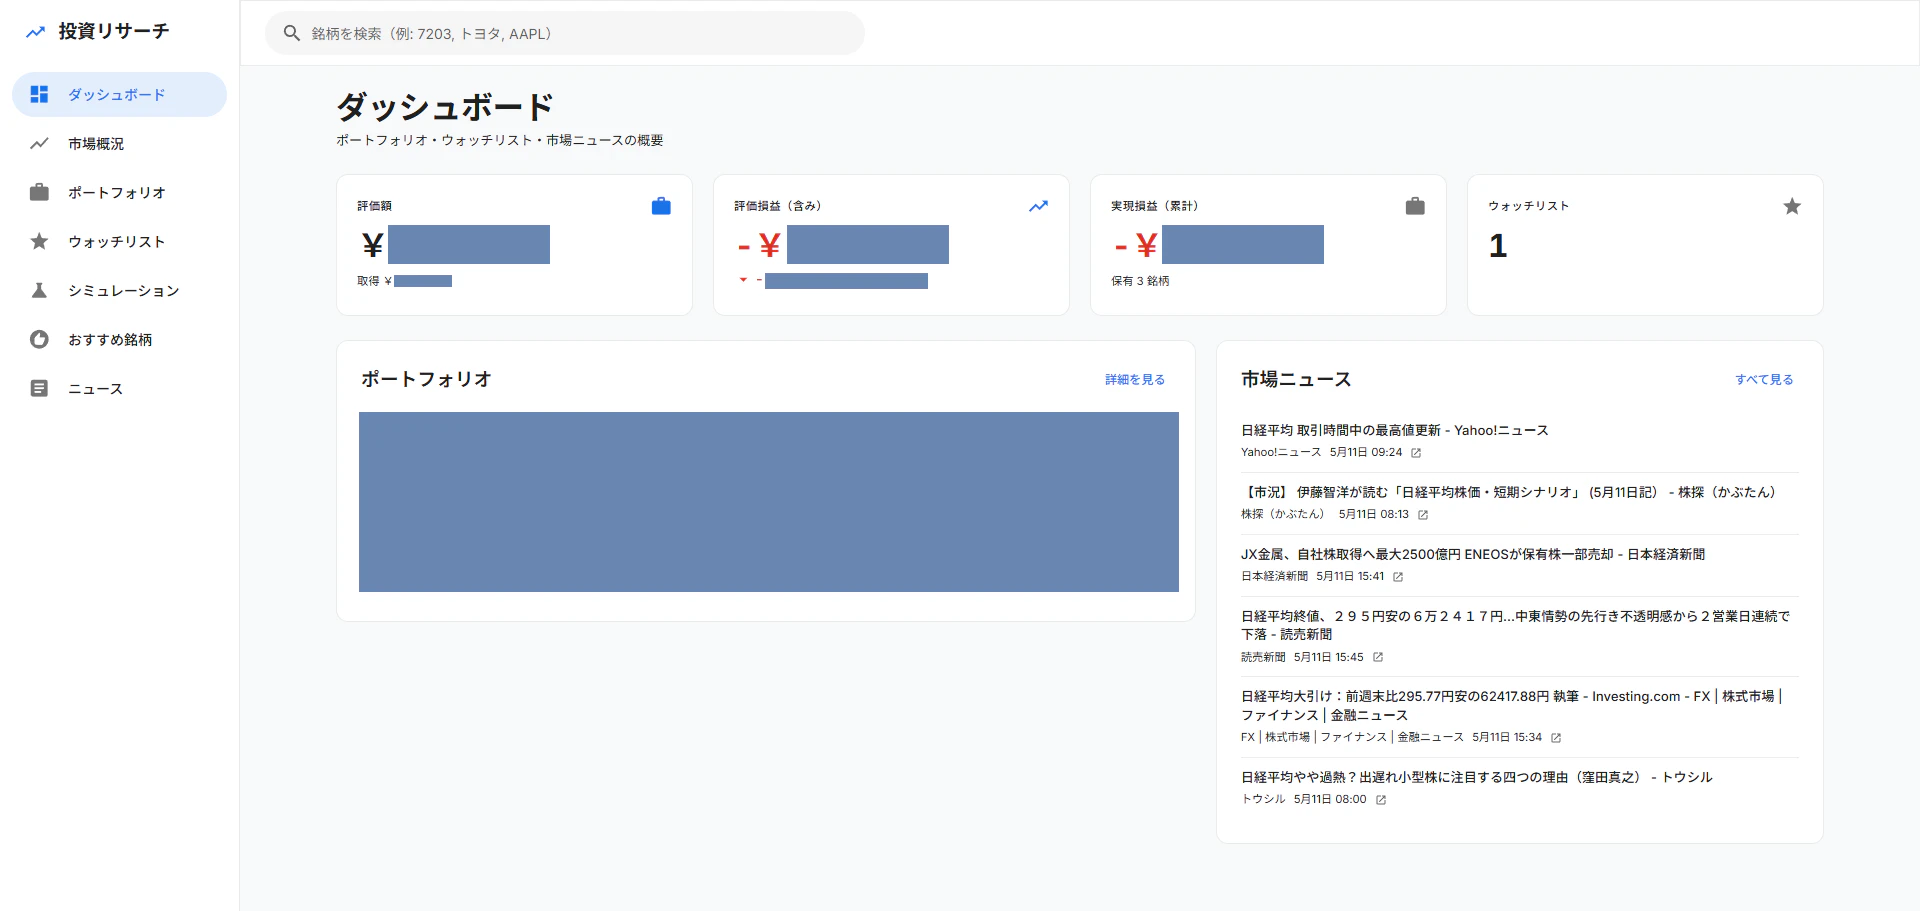The image size is (1920, 911).
Task: Click the search magnifier icon
Action: pyautogui.click(x=292, y=33)
